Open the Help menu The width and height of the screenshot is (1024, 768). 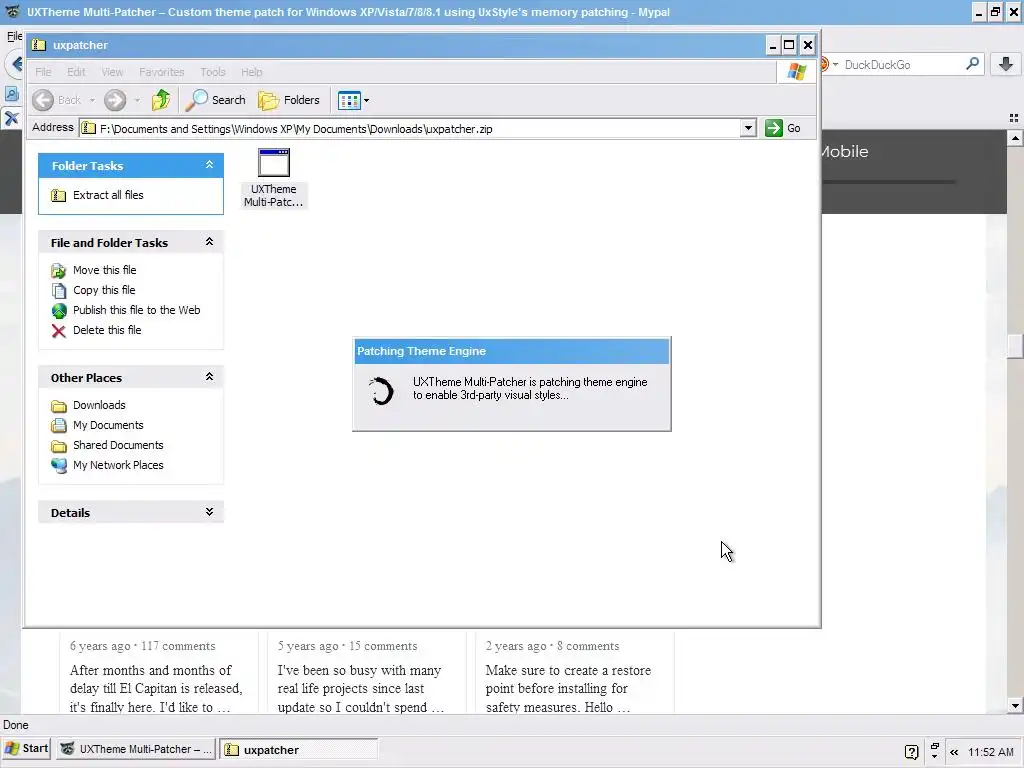[x=251, y=72]
